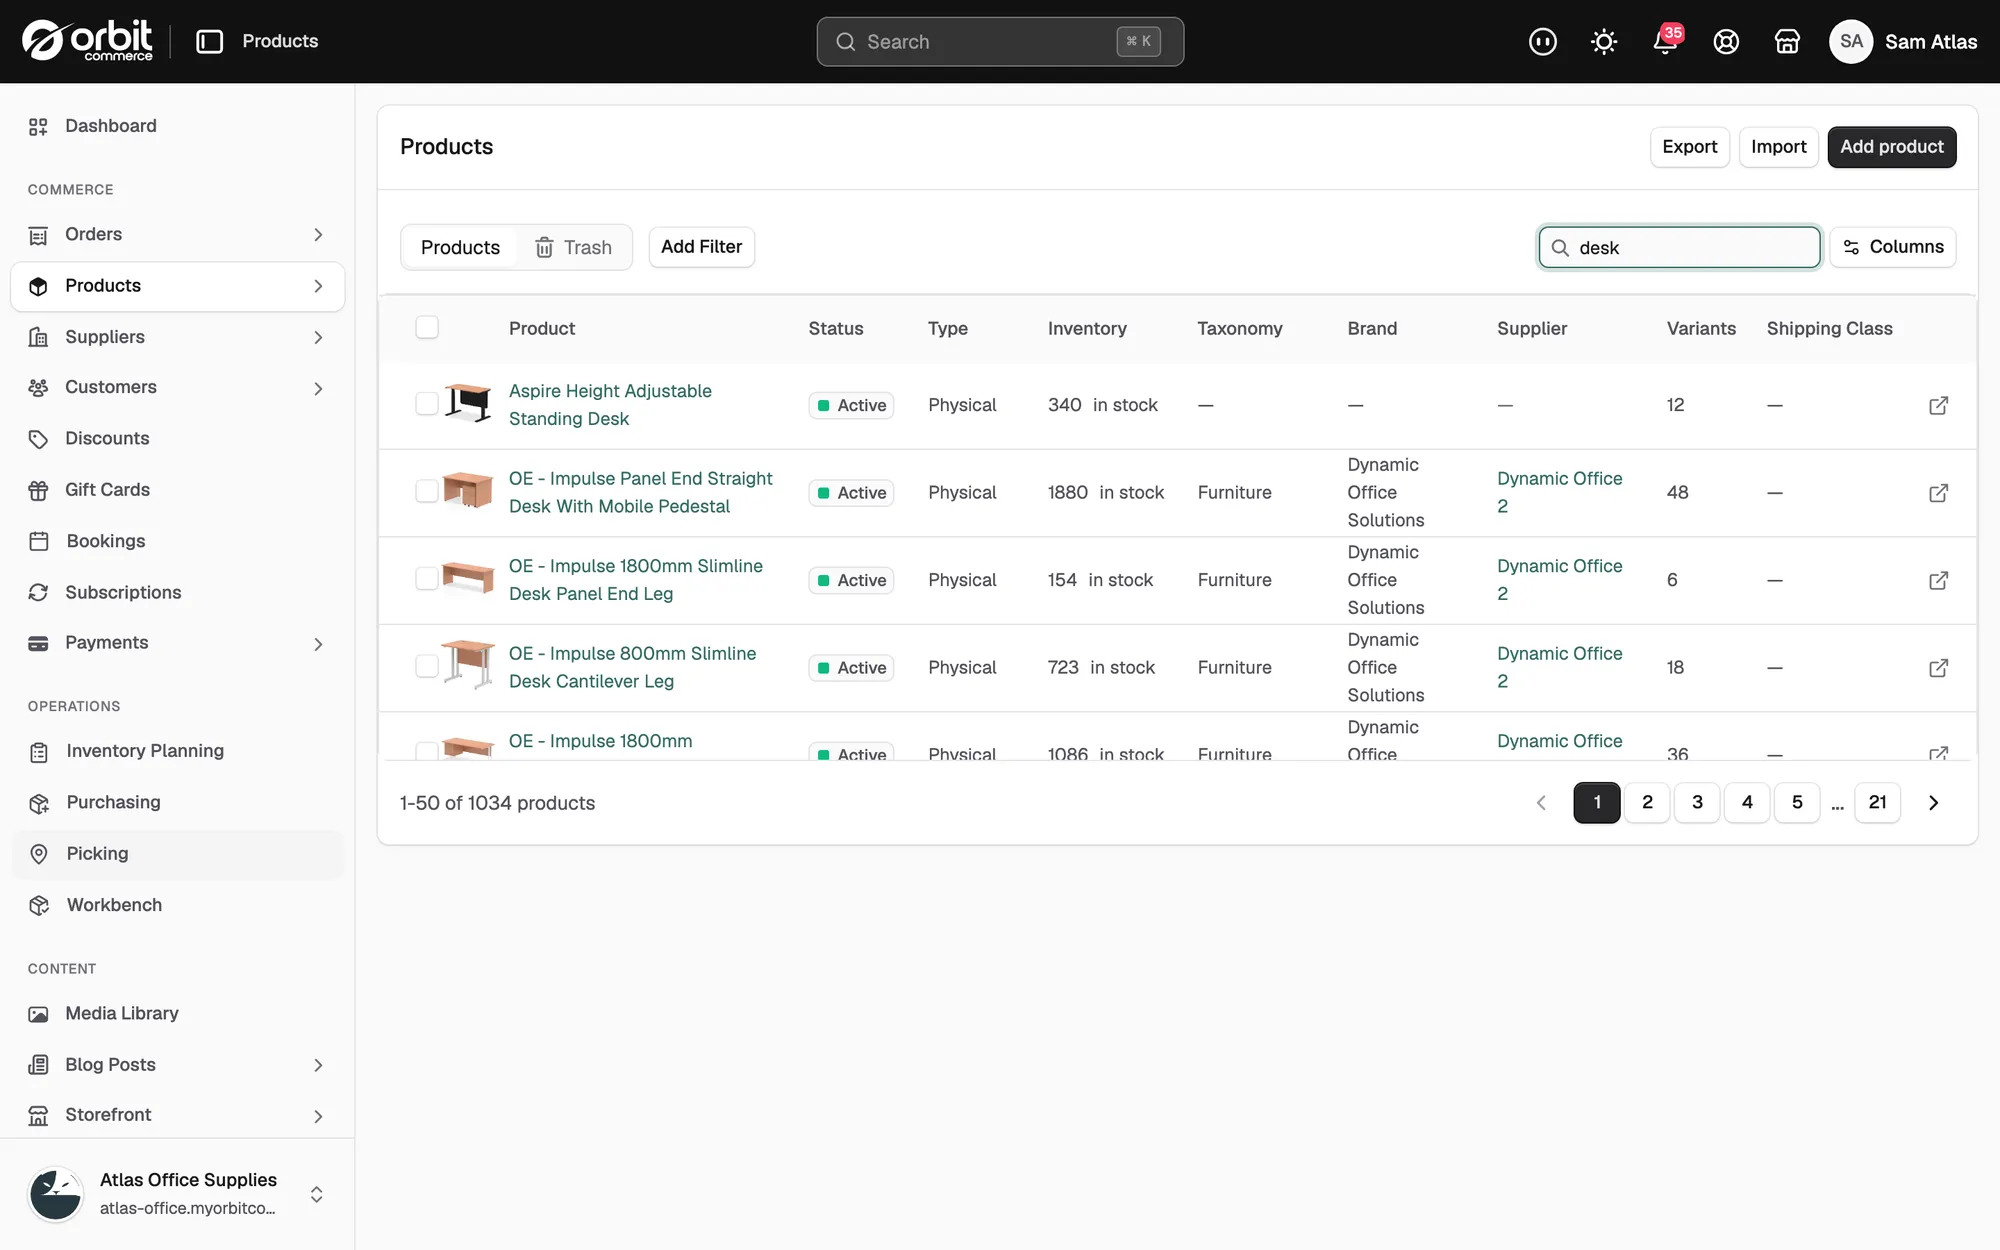This screenshot has width=2000, height=1250.
Task: Open the Atlas Office Supplies store switcher
Action: pos(177,1194)
